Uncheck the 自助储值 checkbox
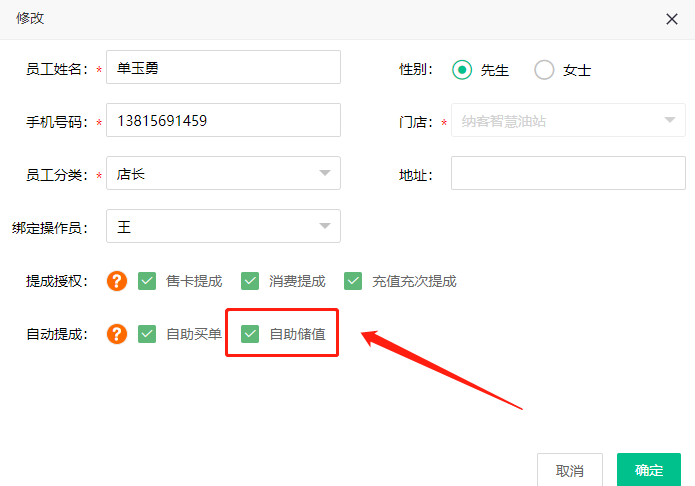The height and width of the screenshot is (486, 695). click(x=250, y=334)
